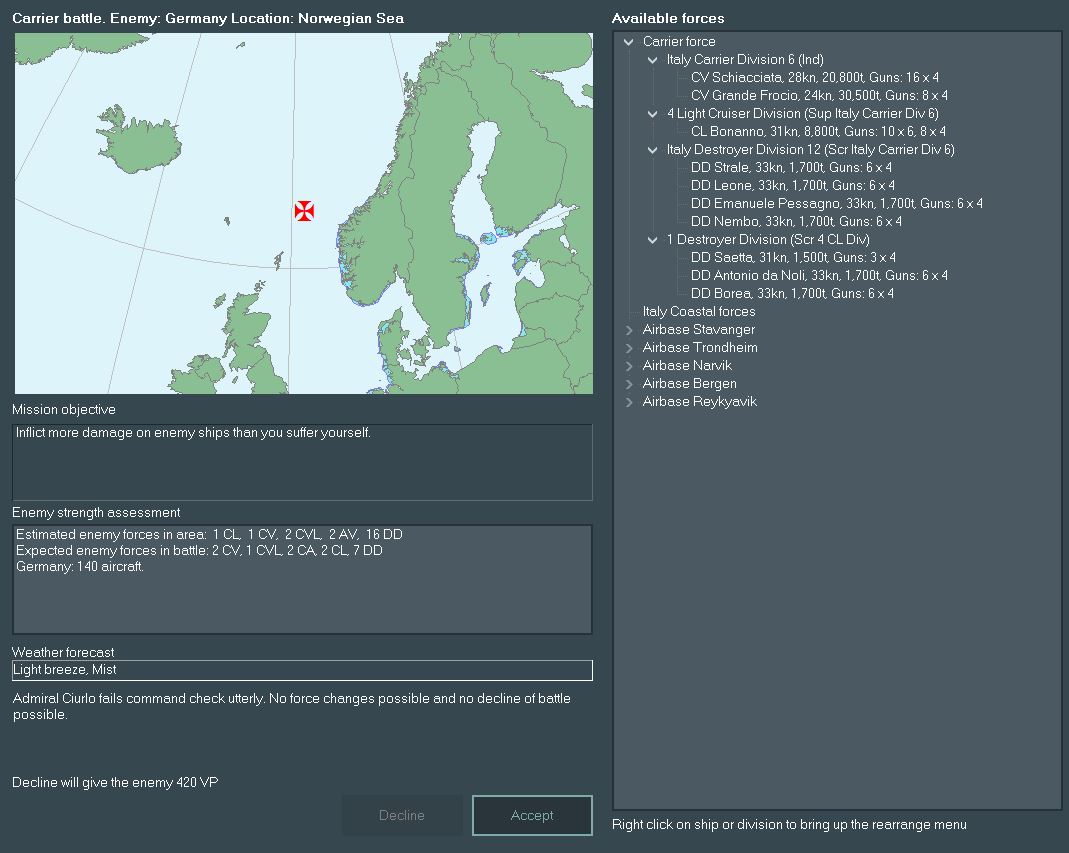Expand Airbase Bergen node
The image size is (1069, 853).
[x=629, y=384]
